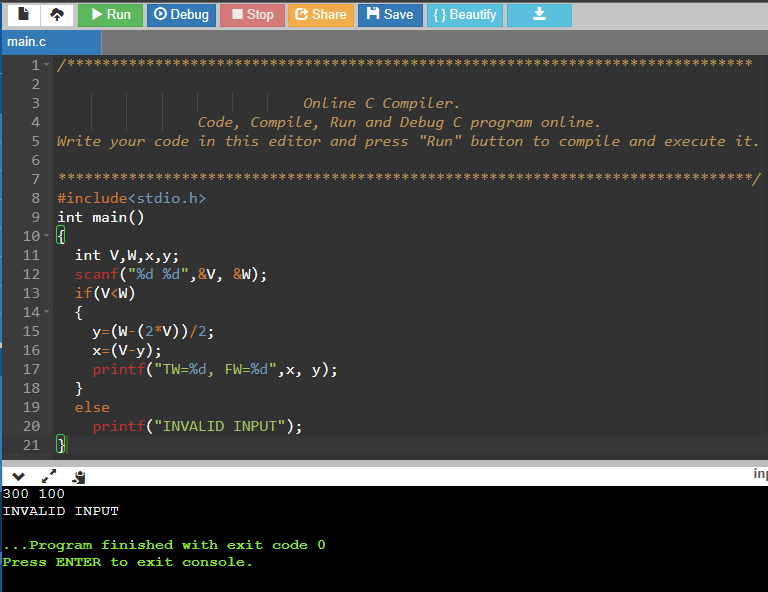Click the int main() line

coord(101,217)
